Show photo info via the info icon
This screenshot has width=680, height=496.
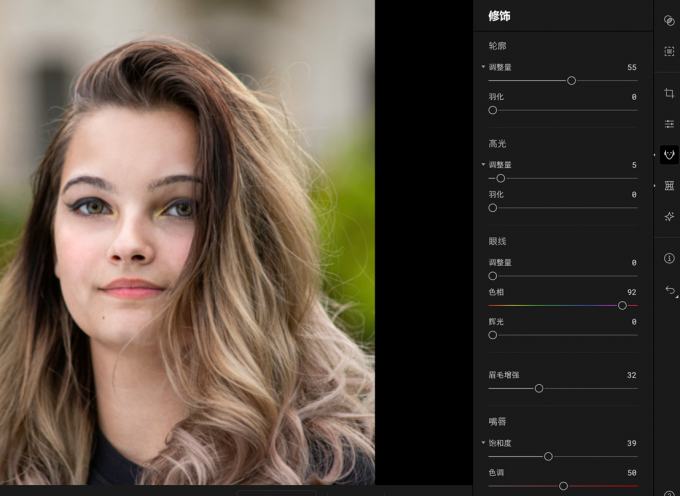coord(669,258)
